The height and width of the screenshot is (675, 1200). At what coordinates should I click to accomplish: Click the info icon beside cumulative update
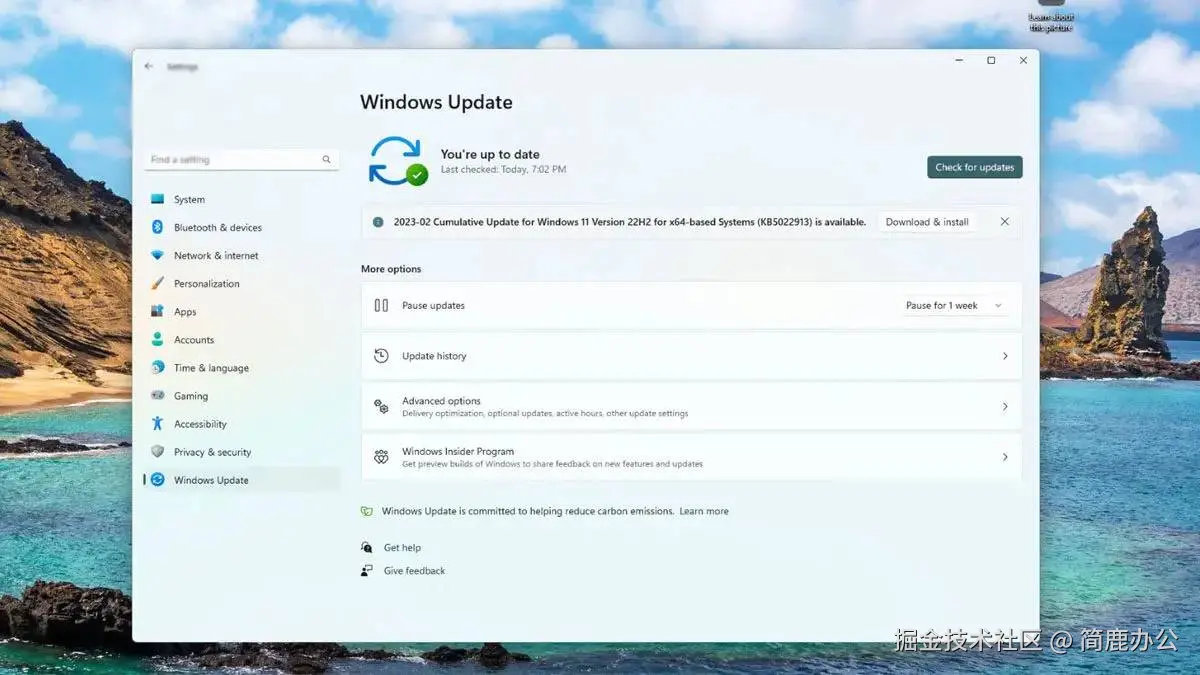click(378, 222)
